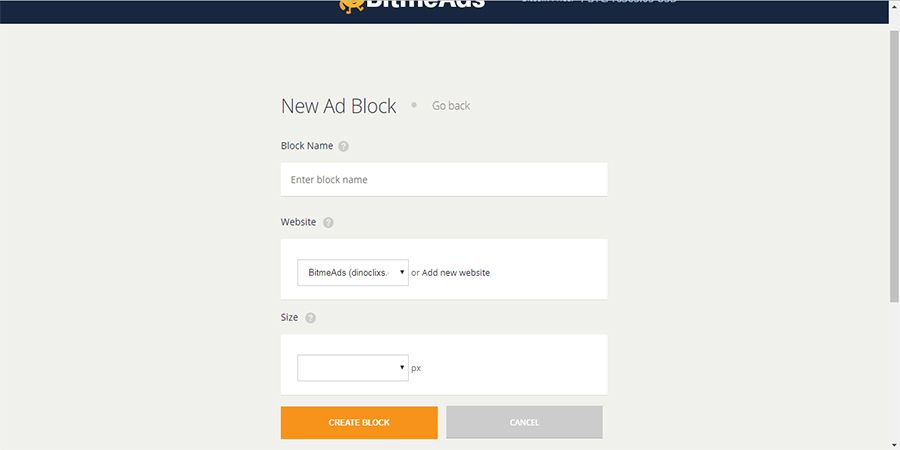
Task: Click the Block Name help question icon
Action: (344, 146)
